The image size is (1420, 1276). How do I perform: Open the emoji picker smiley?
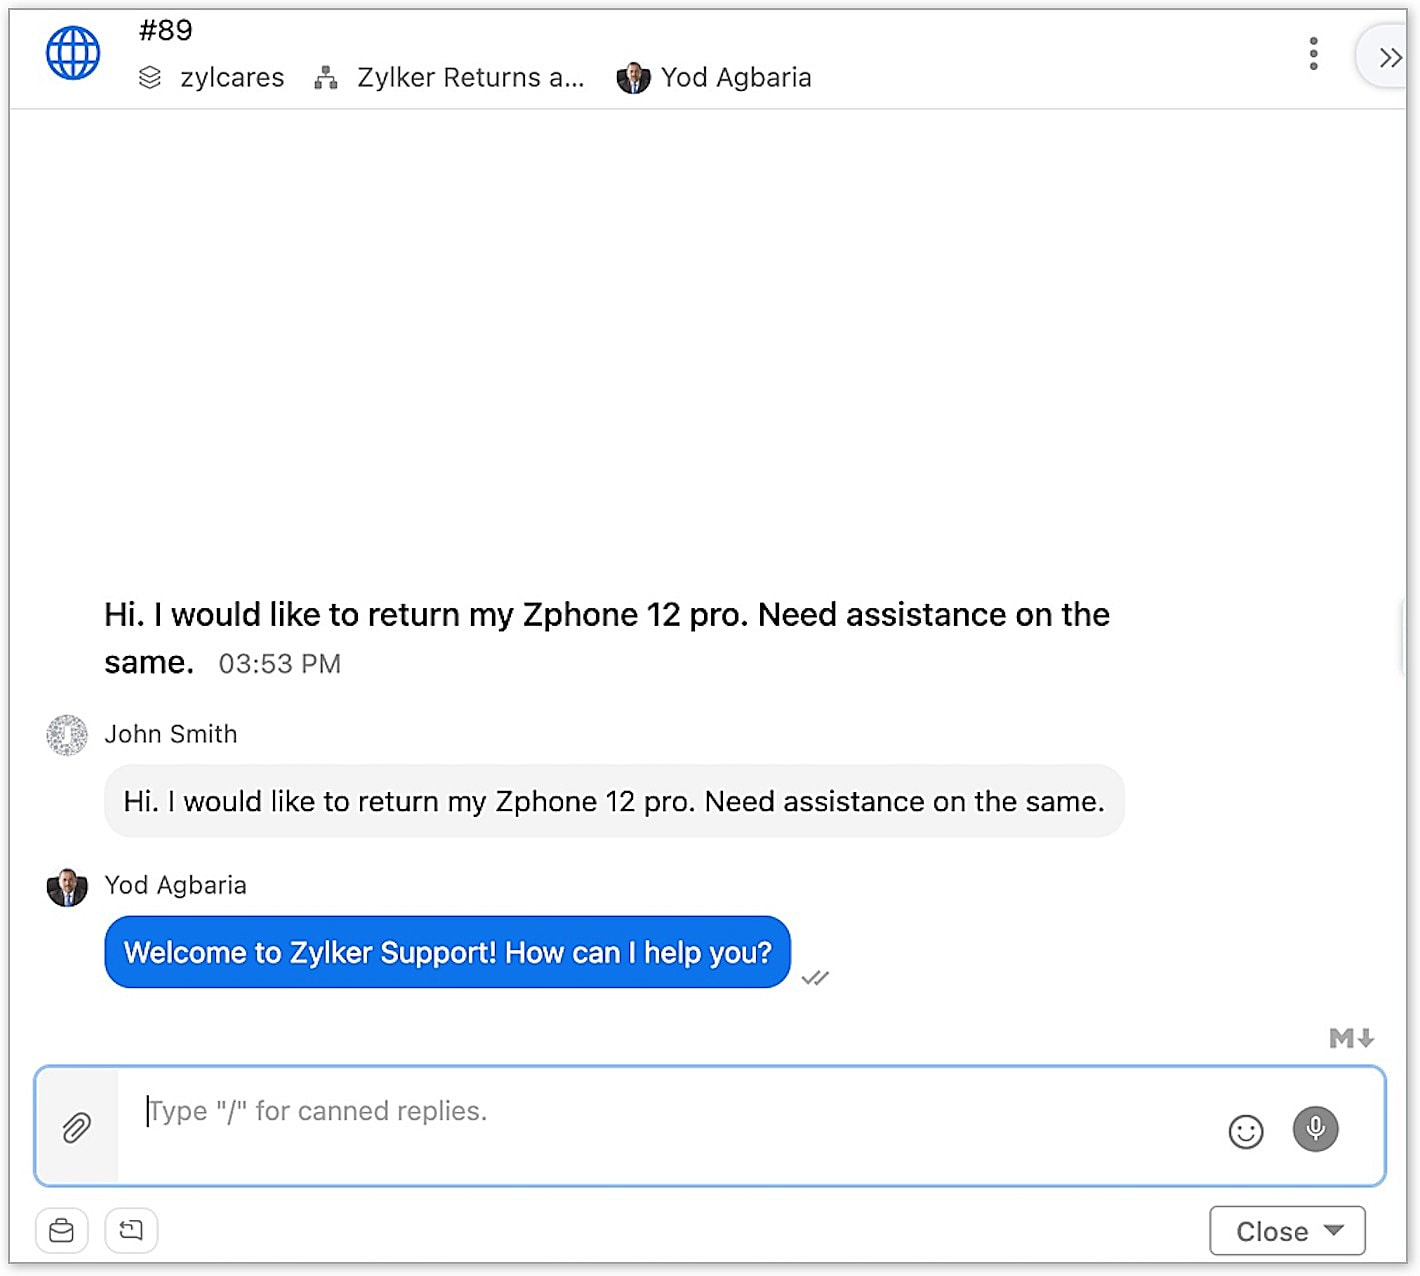tap(1245, 1132)
